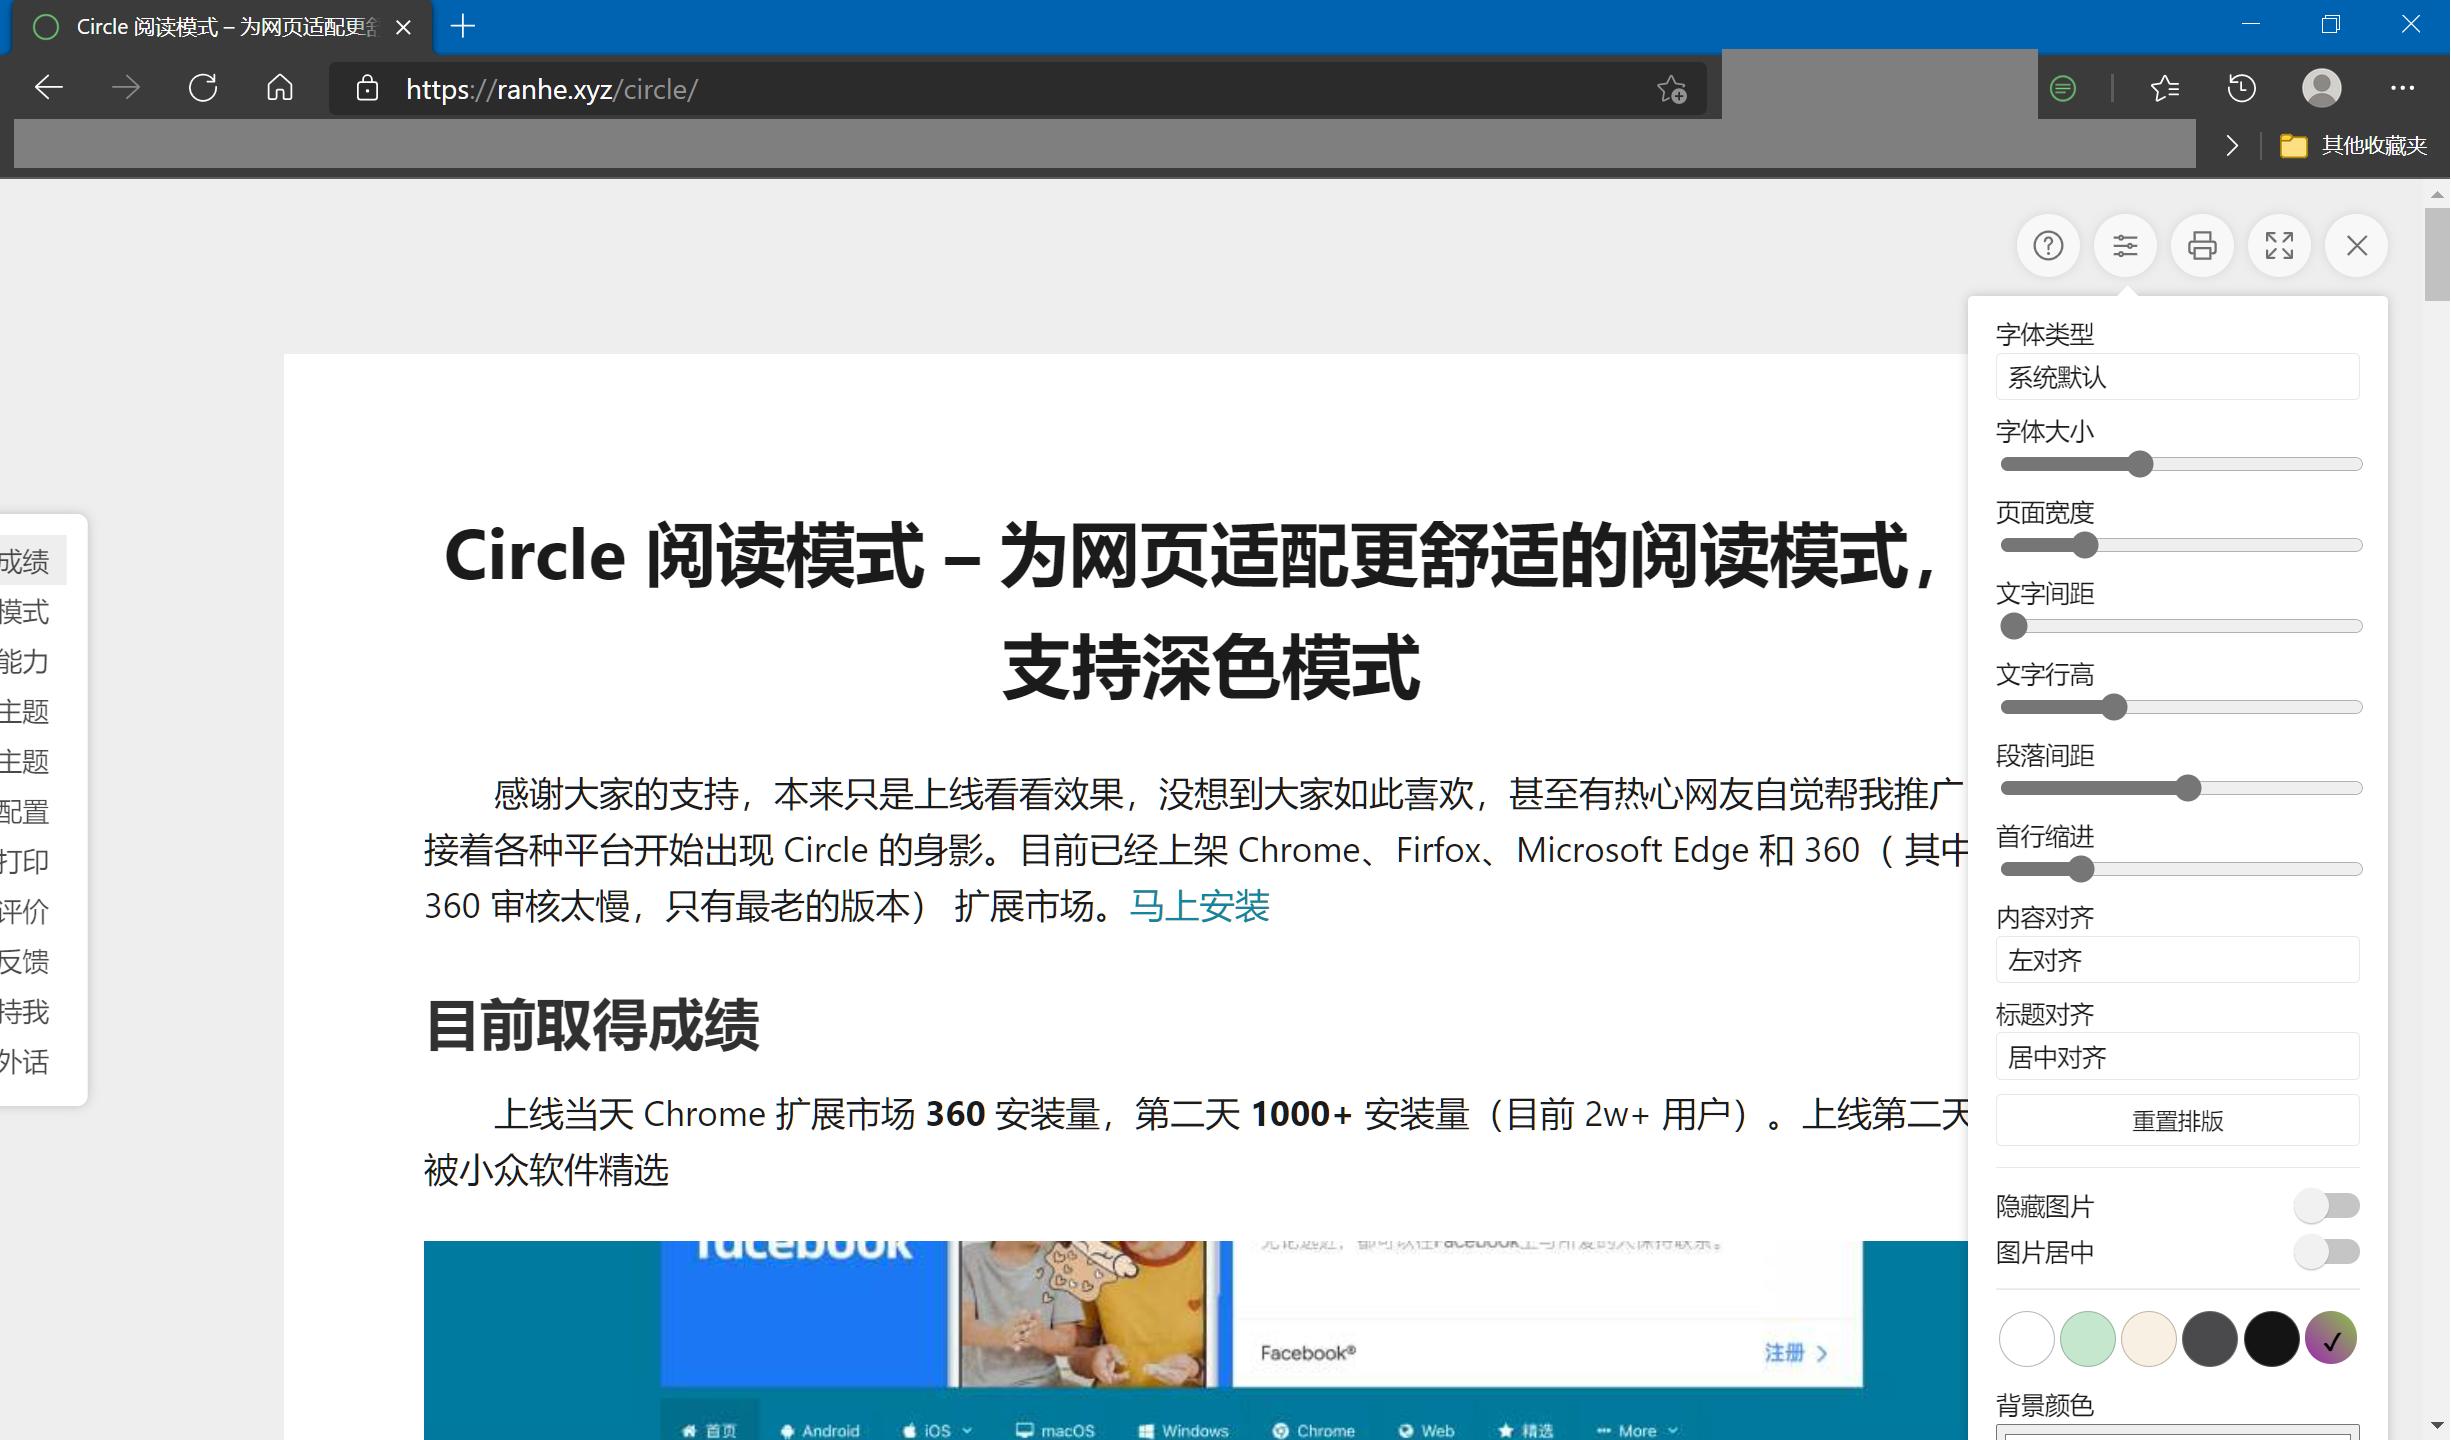Jump to 反馈 in the outline sidebar
The image size is (2451, 1440).
click(25, 961)
